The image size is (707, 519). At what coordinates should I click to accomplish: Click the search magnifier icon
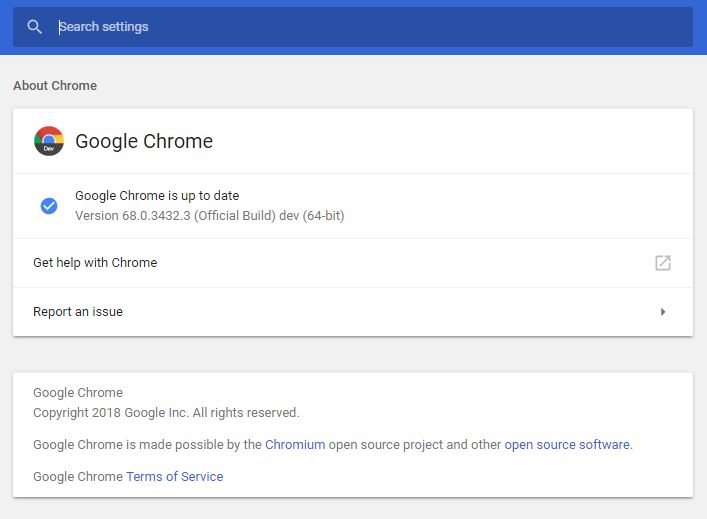coord(34,27)
